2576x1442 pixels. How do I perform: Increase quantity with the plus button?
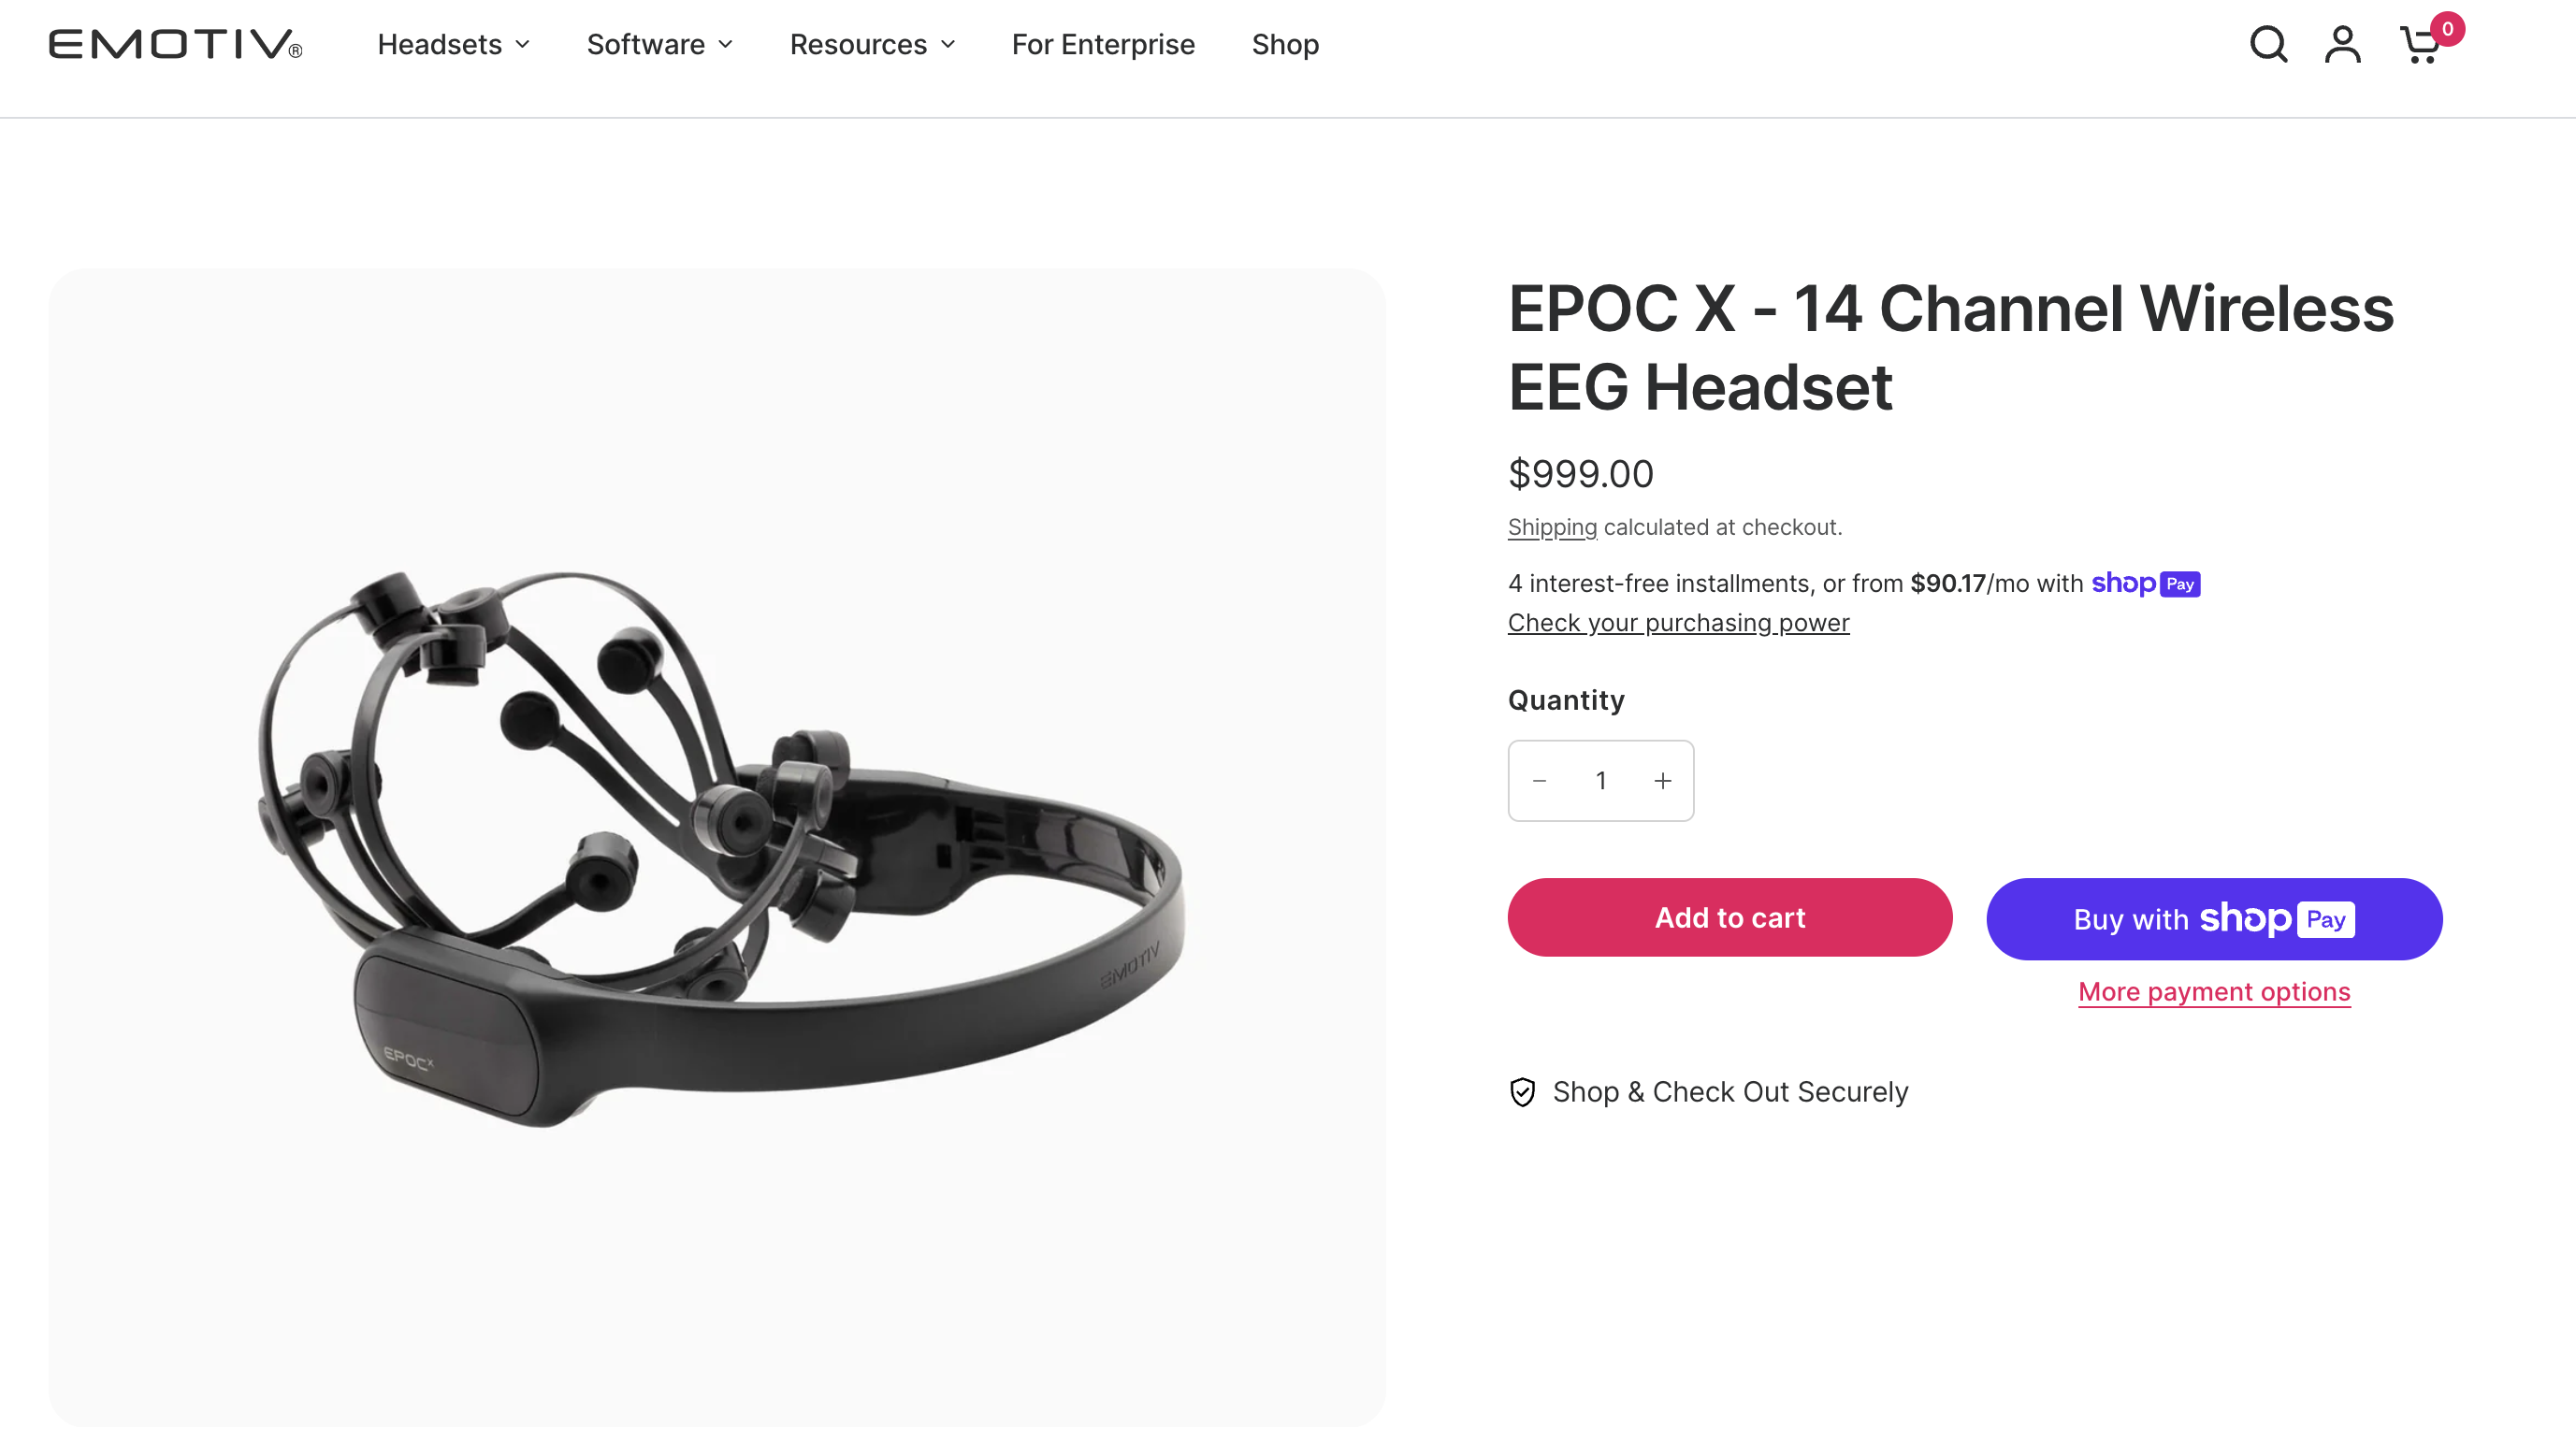1663,781
